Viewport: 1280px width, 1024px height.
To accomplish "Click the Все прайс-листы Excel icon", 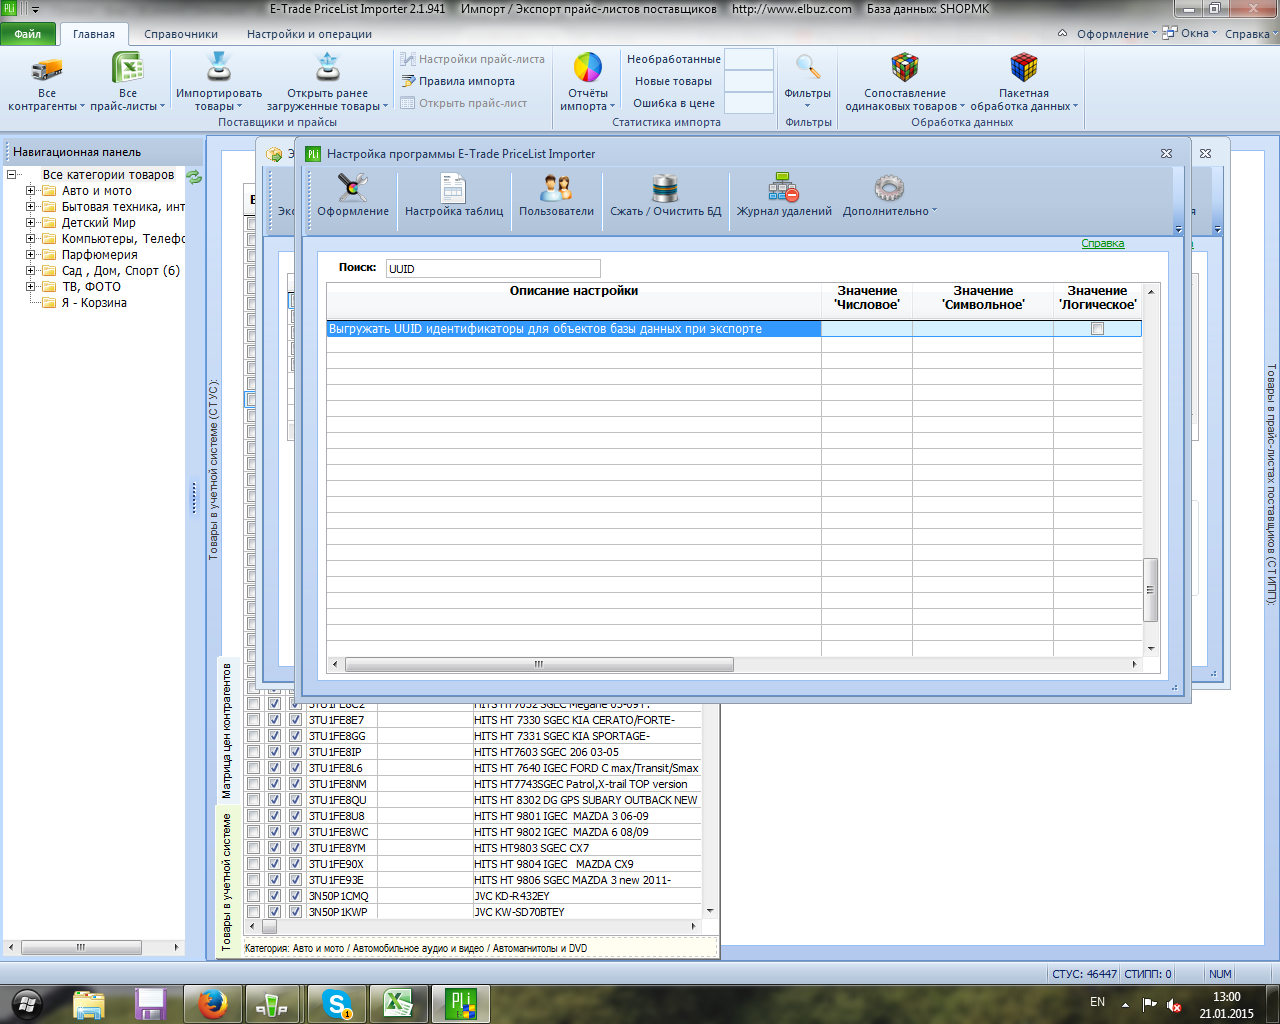I will tap(128, 68).
